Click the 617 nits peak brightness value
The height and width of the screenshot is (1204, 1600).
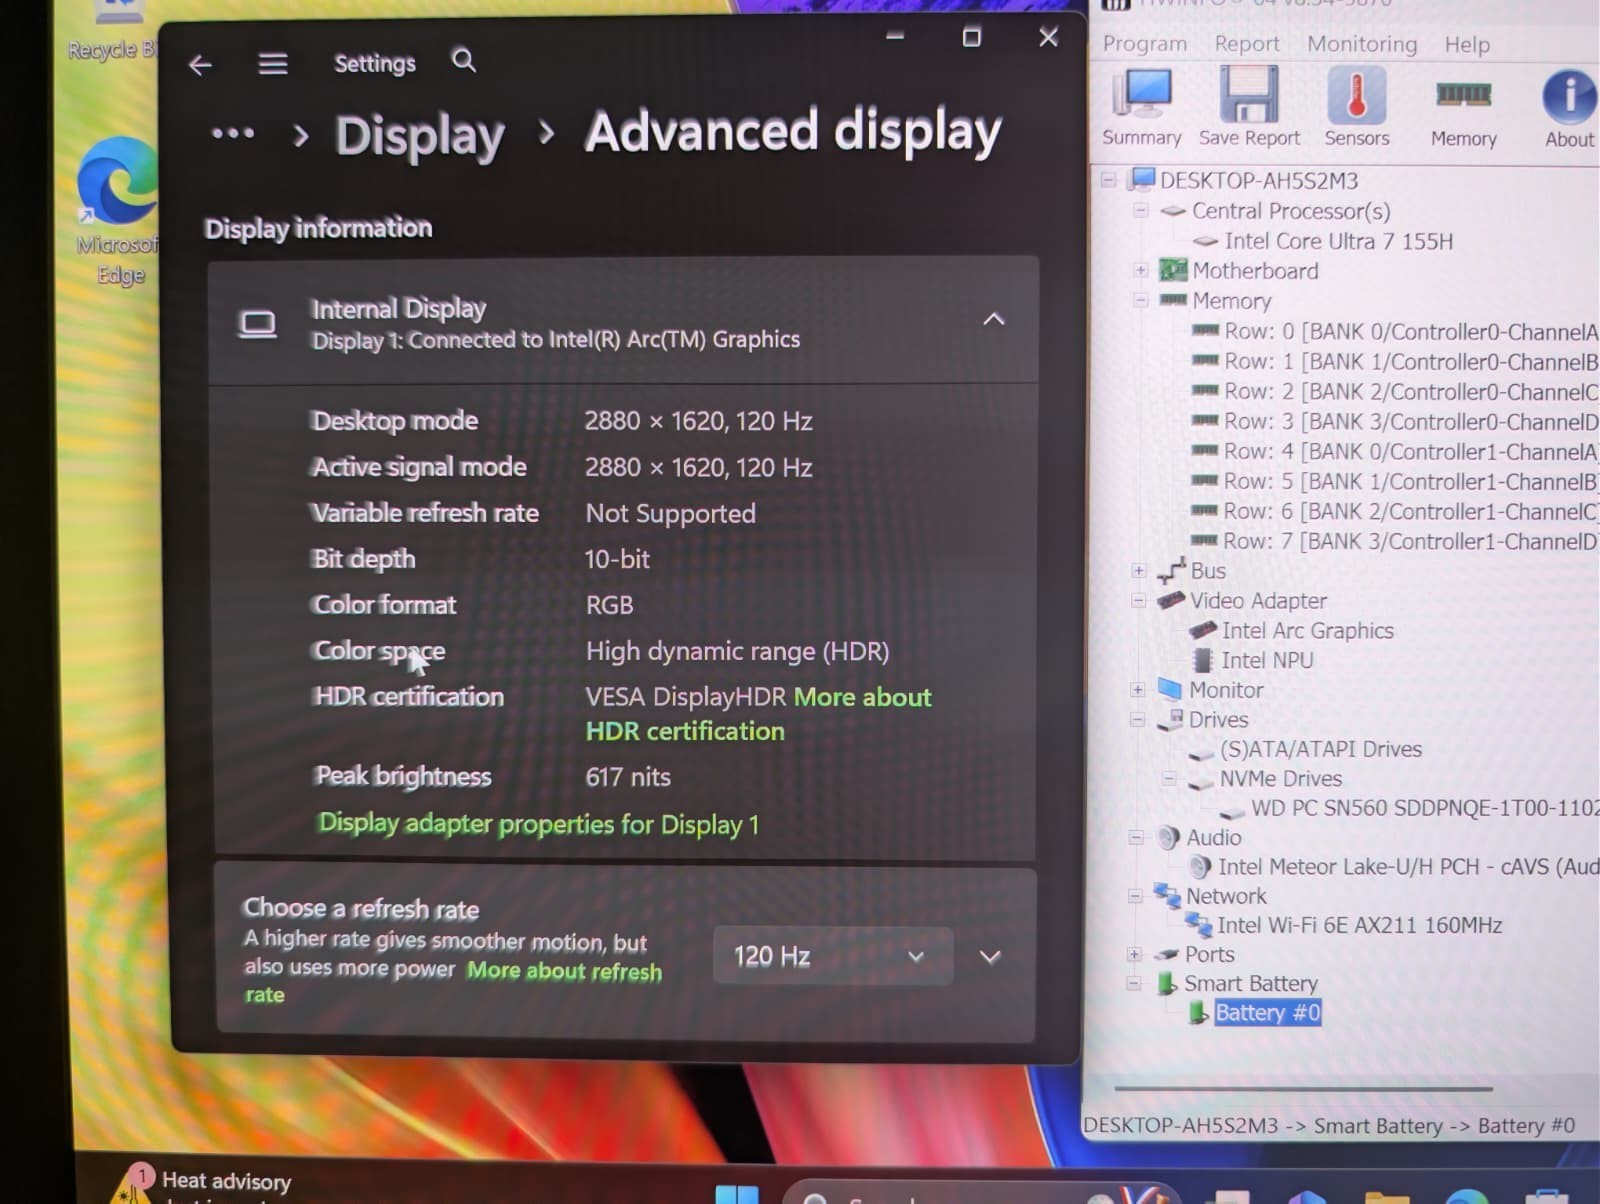tap(628, 777)
